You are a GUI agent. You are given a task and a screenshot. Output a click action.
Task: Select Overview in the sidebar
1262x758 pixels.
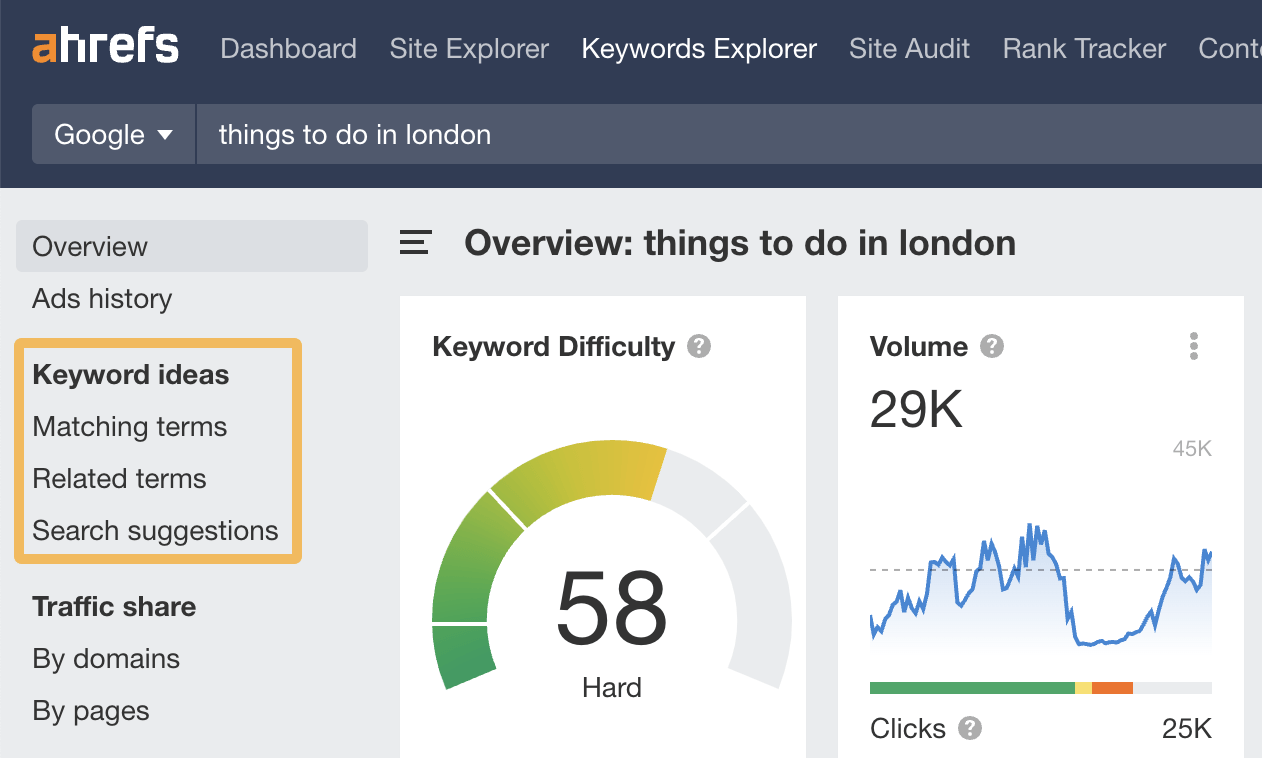pos(90,246)
